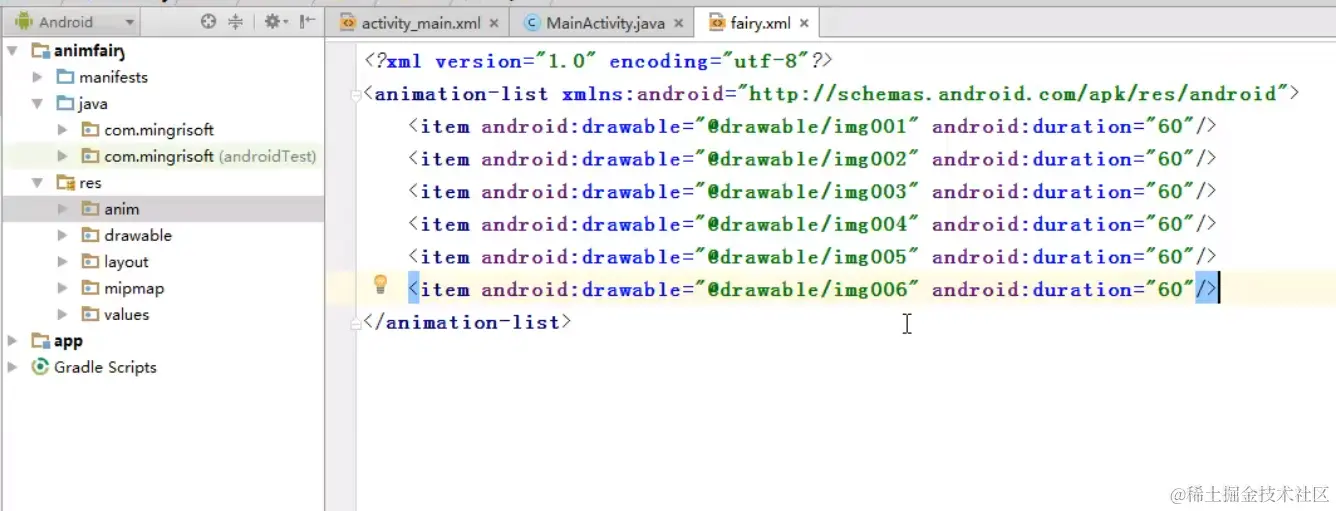The width and height of the screenshot is (1336, 511).
Task: Fold the animation-list opening tag
Action: (x=356, y=95)
